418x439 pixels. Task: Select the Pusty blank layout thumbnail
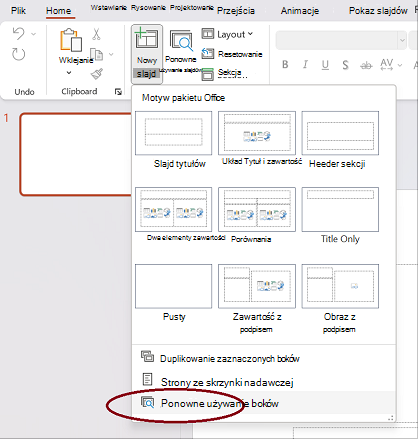(174, 286)
